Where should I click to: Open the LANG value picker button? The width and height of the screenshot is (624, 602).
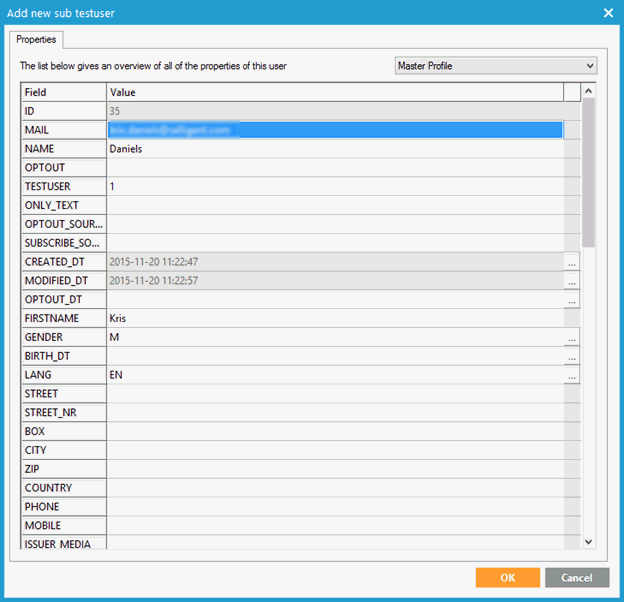[571, 376]
